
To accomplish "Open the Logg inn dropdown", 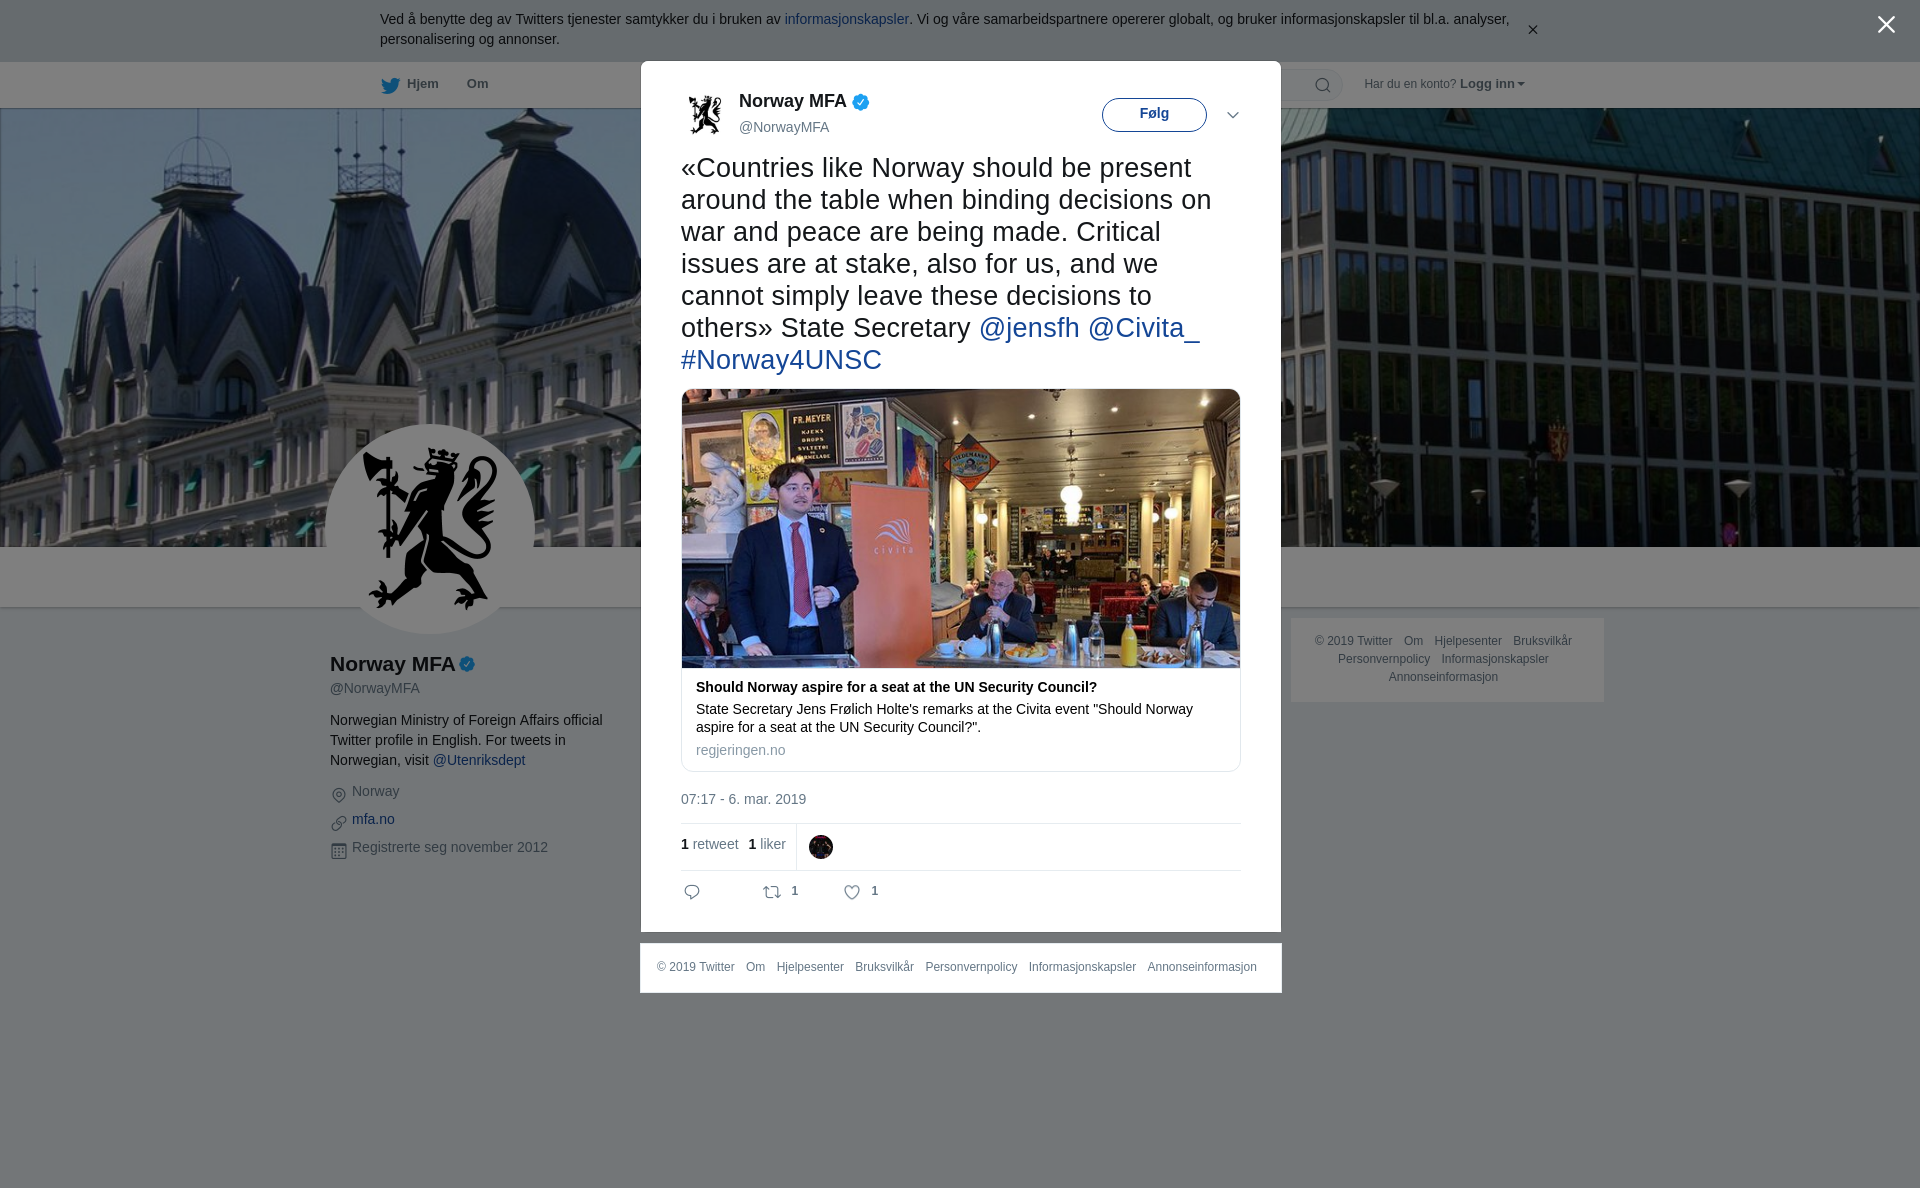I will point(1492,84).
